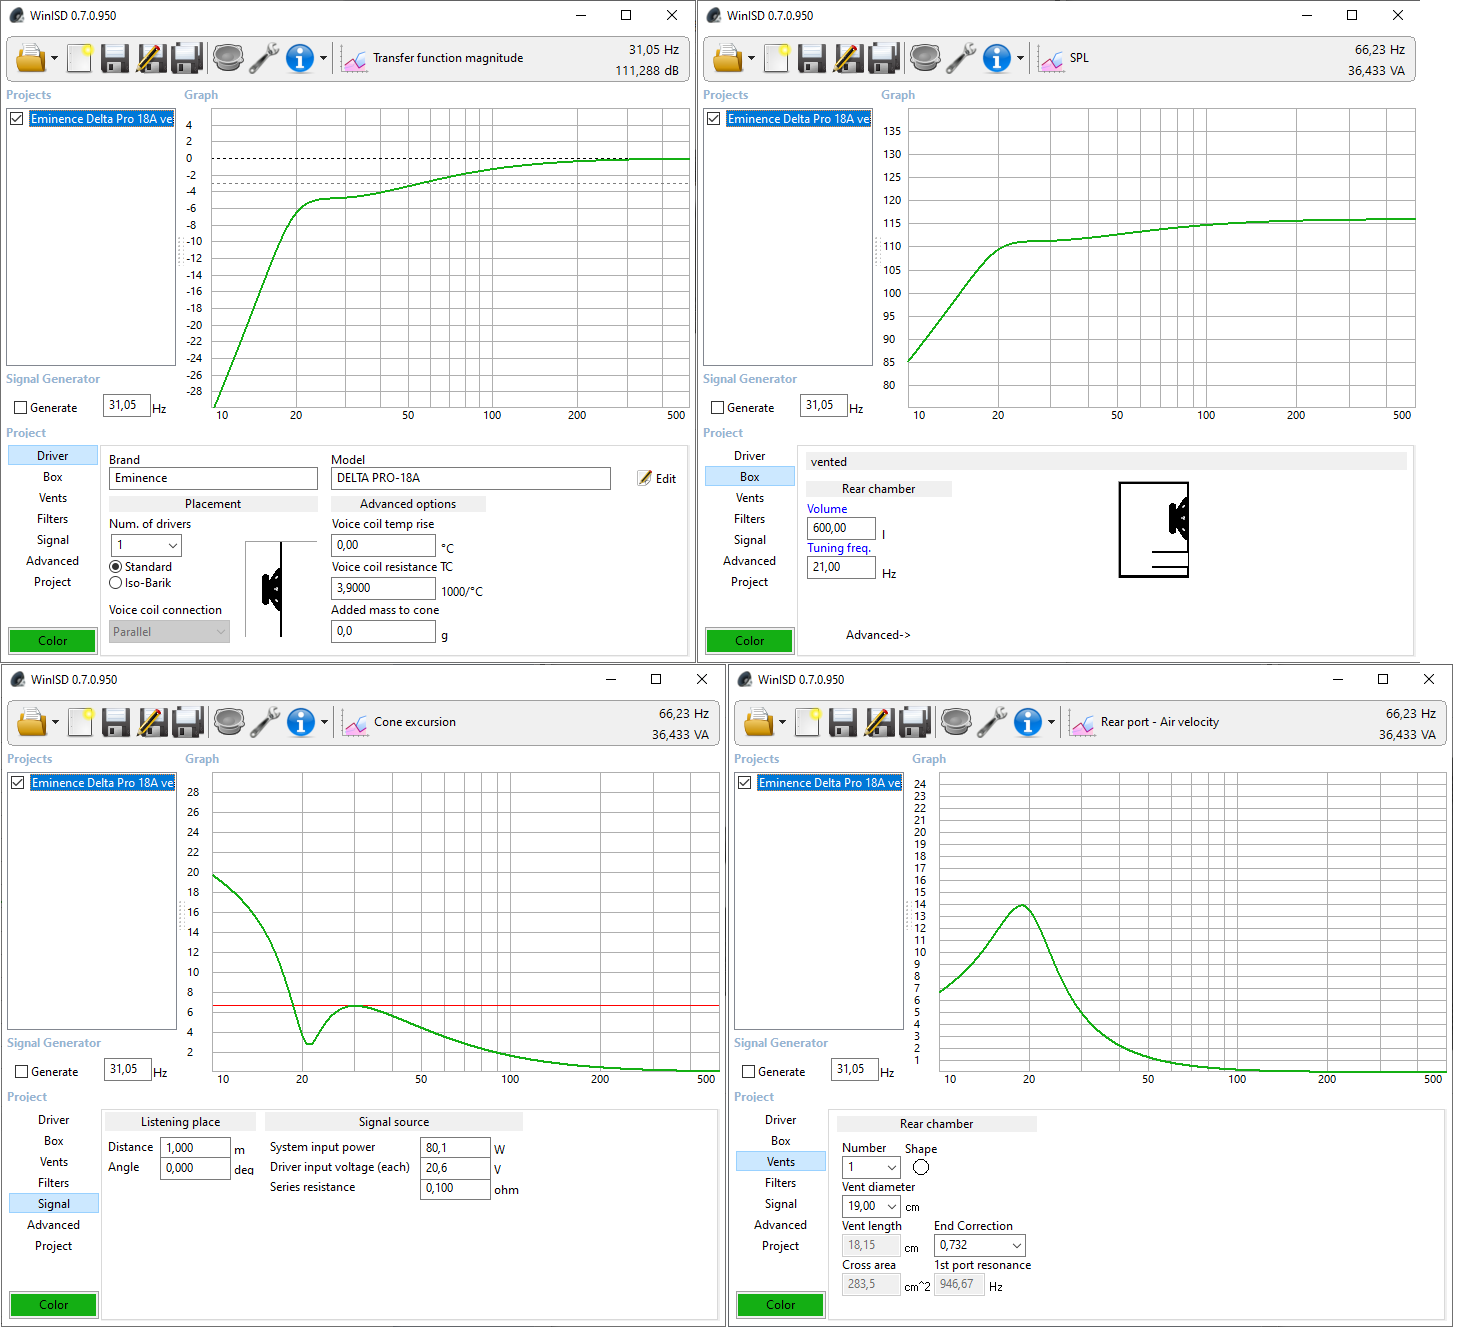Expand info dropdown arrow in Transfer function window

323,59
